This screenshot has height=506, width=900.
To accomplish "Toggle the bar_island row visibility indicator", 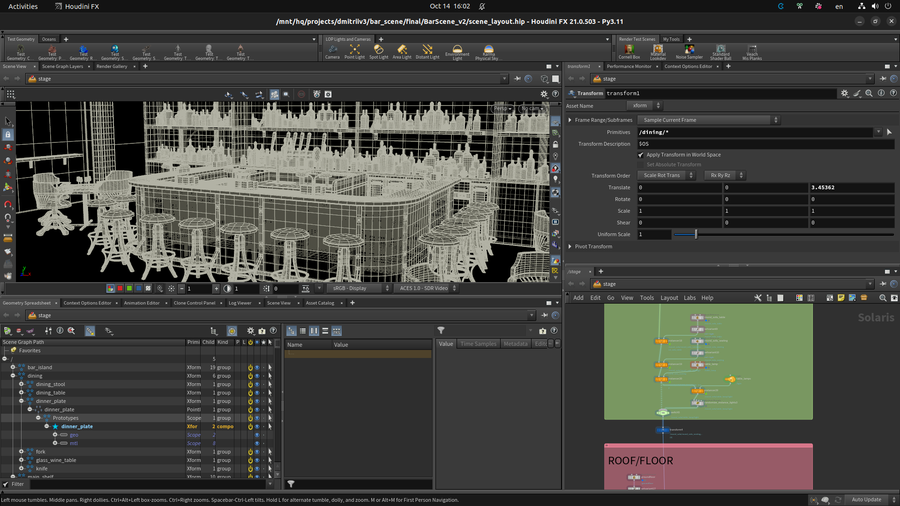I will point(257,368).
